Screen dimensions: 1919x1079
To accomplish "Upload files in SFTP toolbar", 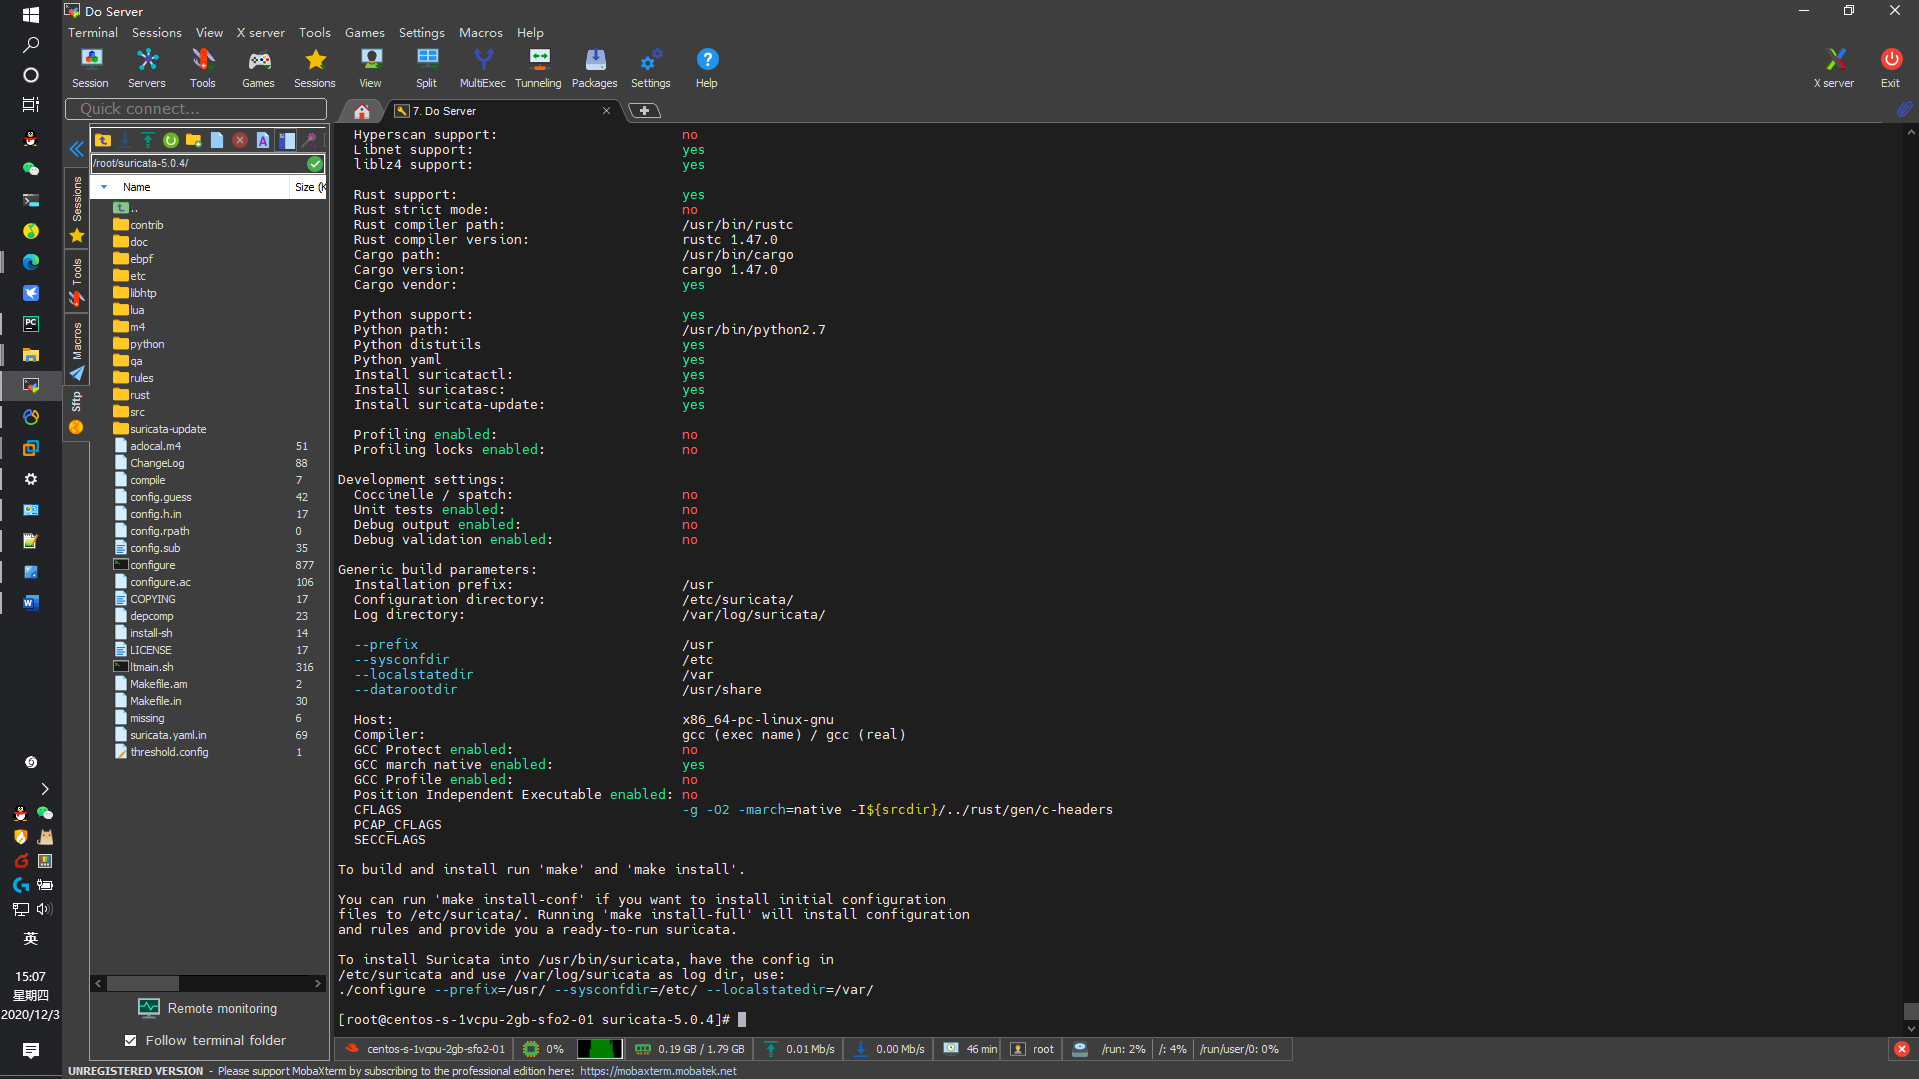I will pyautogui.click(x=147, y=140).
